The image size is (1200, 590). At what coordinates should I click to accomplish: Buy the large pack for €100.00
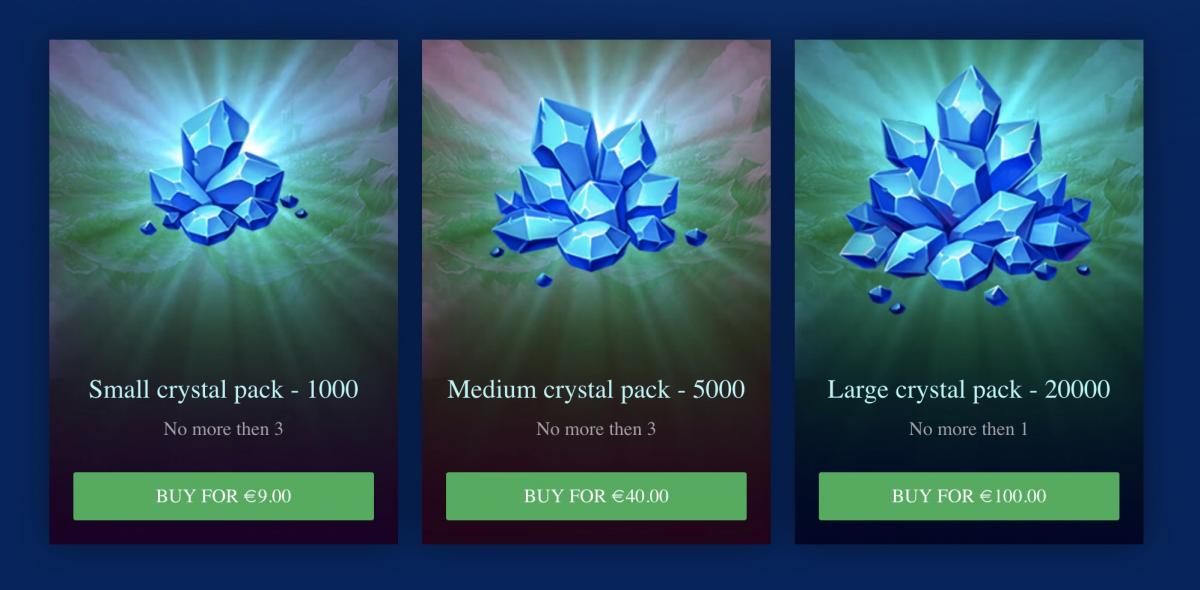969,496
